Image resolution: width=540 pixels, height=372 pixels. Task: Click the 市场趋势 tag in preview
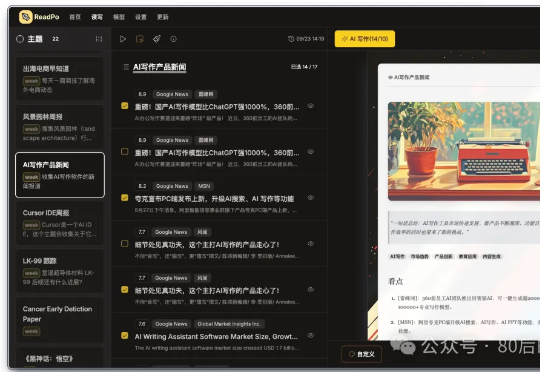pos(419,257)
